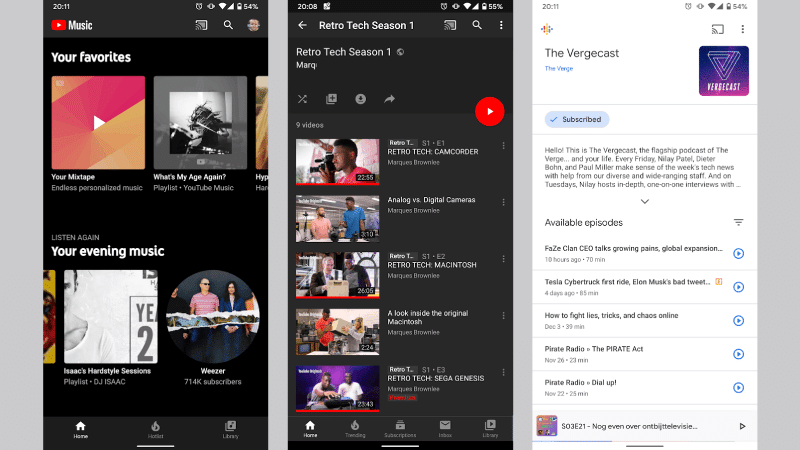Open Library tab in YouTube

pos(490,429)
